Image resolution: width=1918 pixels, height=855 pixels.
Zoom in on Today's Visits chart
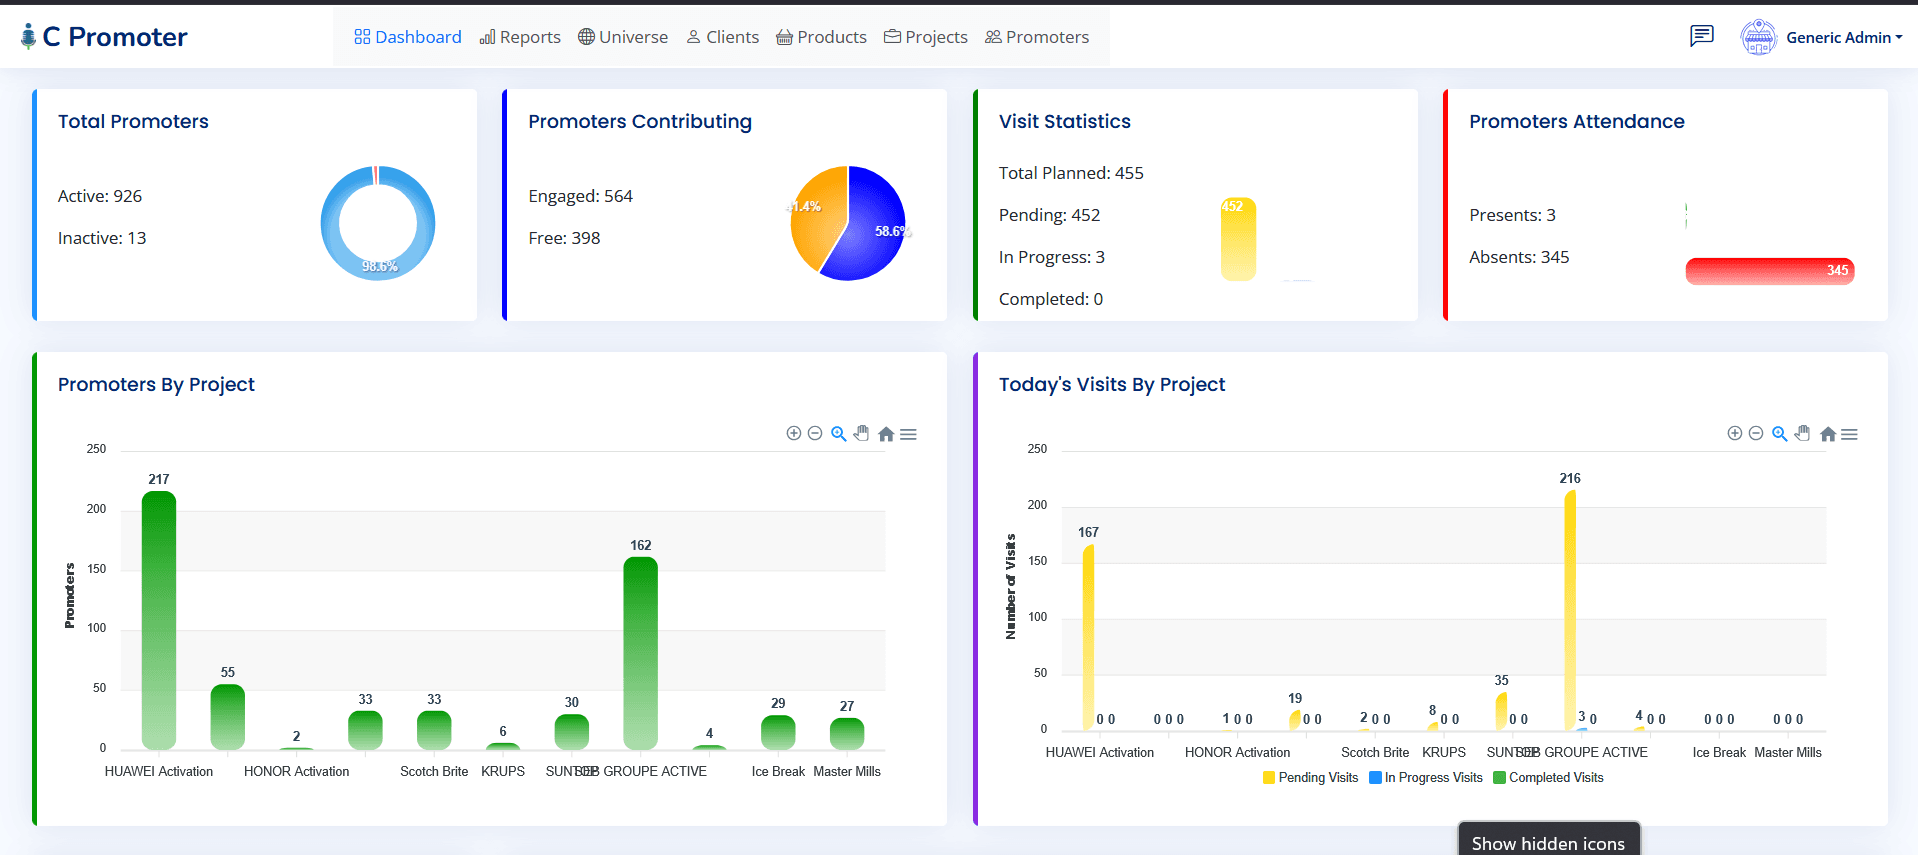coord(1735,433)
